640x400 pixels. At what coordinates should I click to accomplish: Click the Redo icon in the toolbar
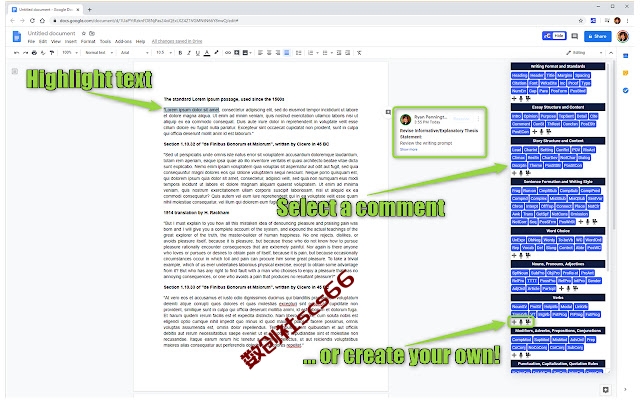[x=25, y=53]
